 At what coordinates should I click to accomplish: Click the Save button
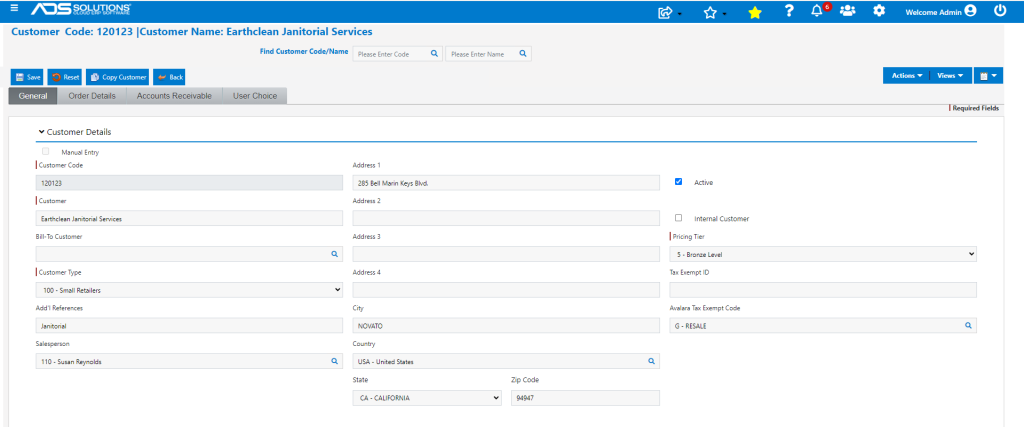point(27,77)
